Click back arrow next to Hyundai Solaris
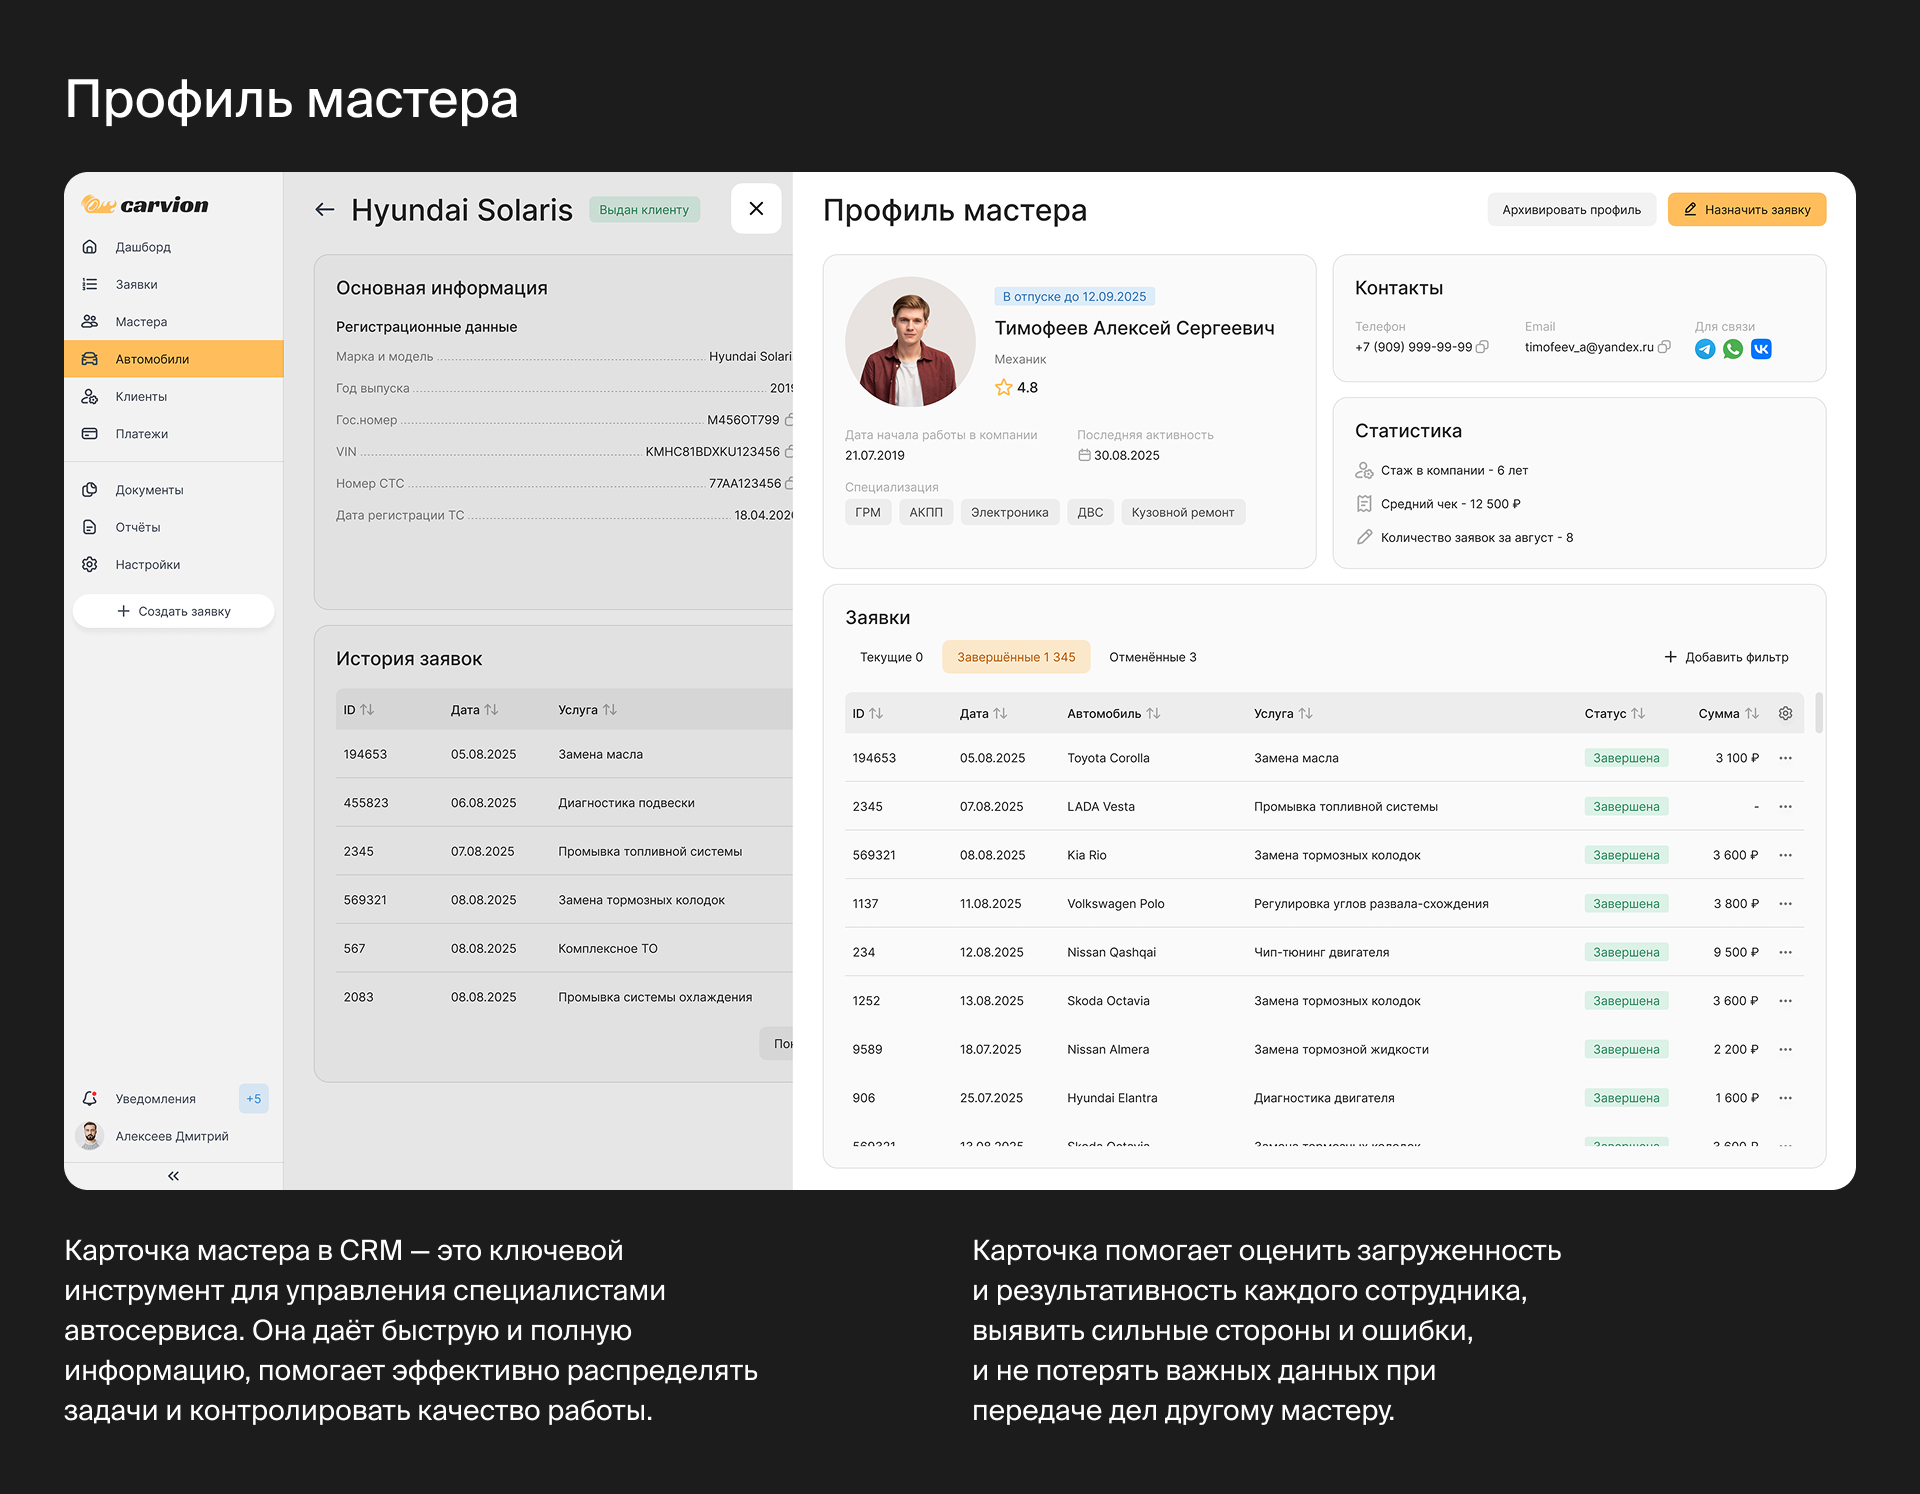Image resolution: width=1920 pixels, height=1494 pixels. point(324,209)
